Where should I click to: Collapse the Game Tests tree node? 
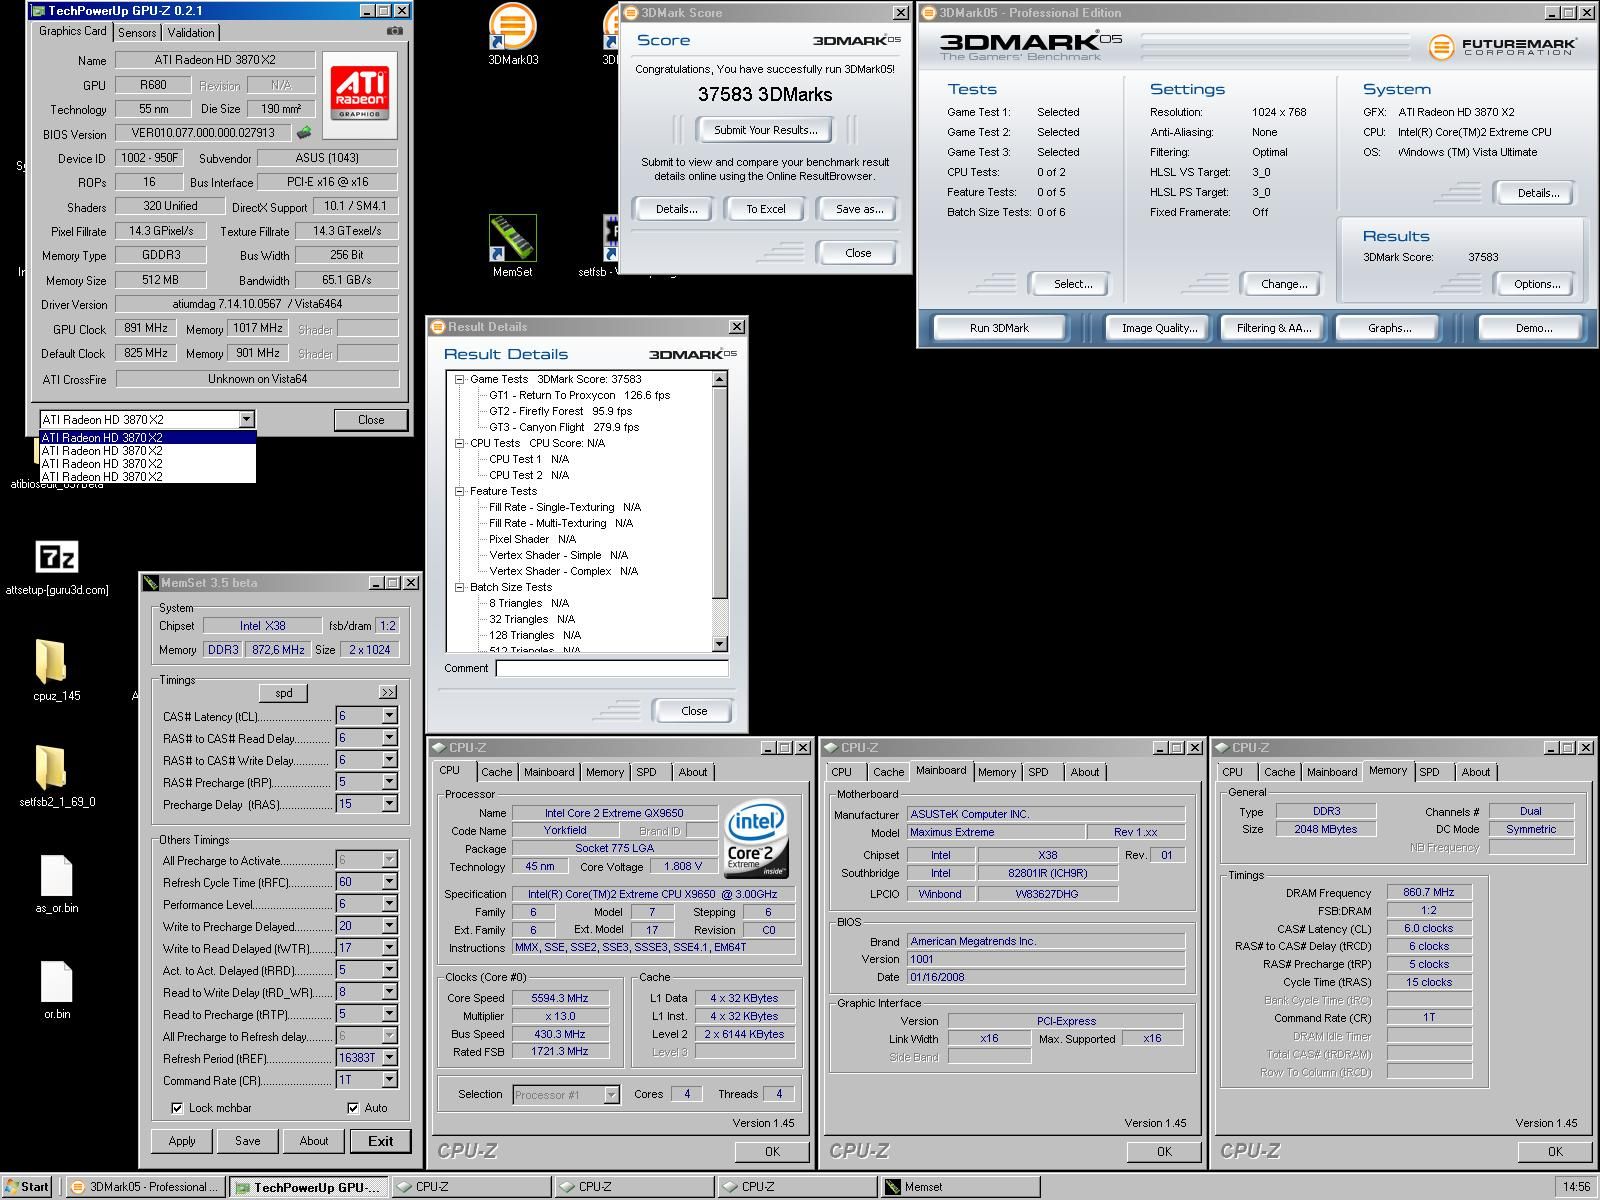(x=460, y=379)
